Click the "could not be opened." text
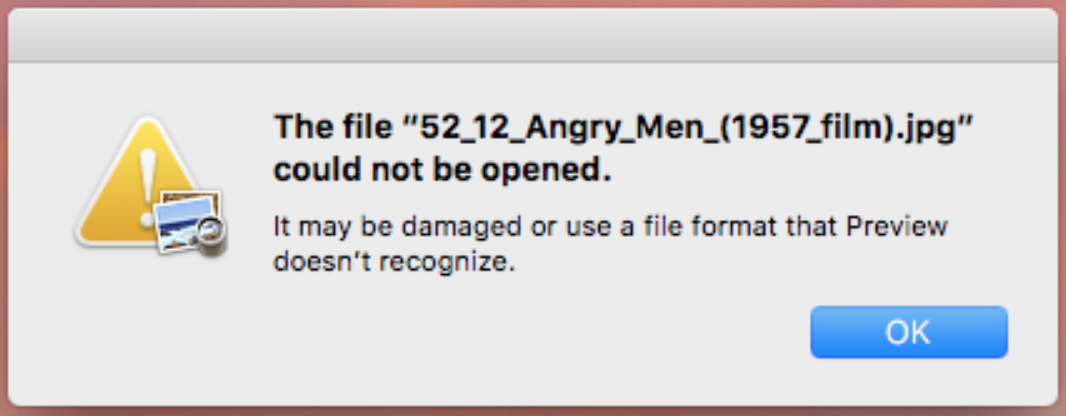The height and width of the screenshot is (416, 1066). [441, 170]
